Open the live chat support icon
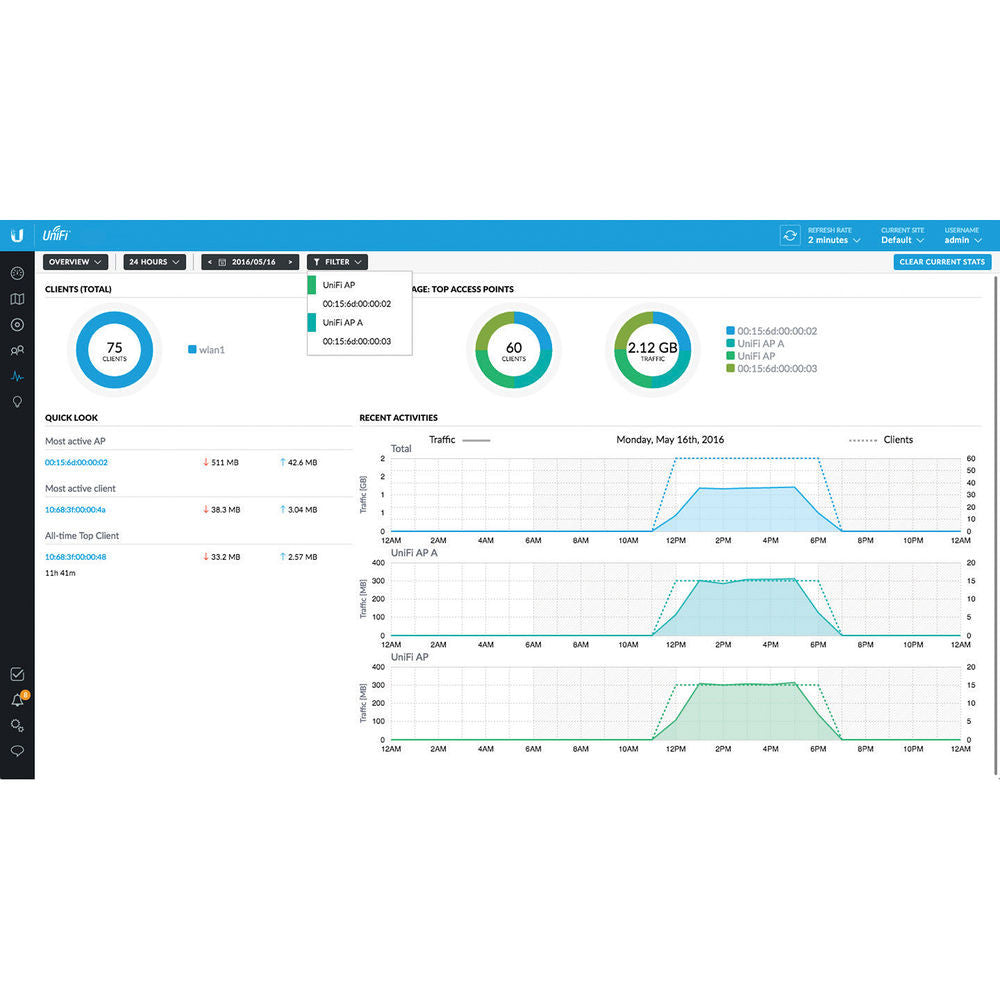This screenshot has width=1000, height=1000. pos(17,751)
